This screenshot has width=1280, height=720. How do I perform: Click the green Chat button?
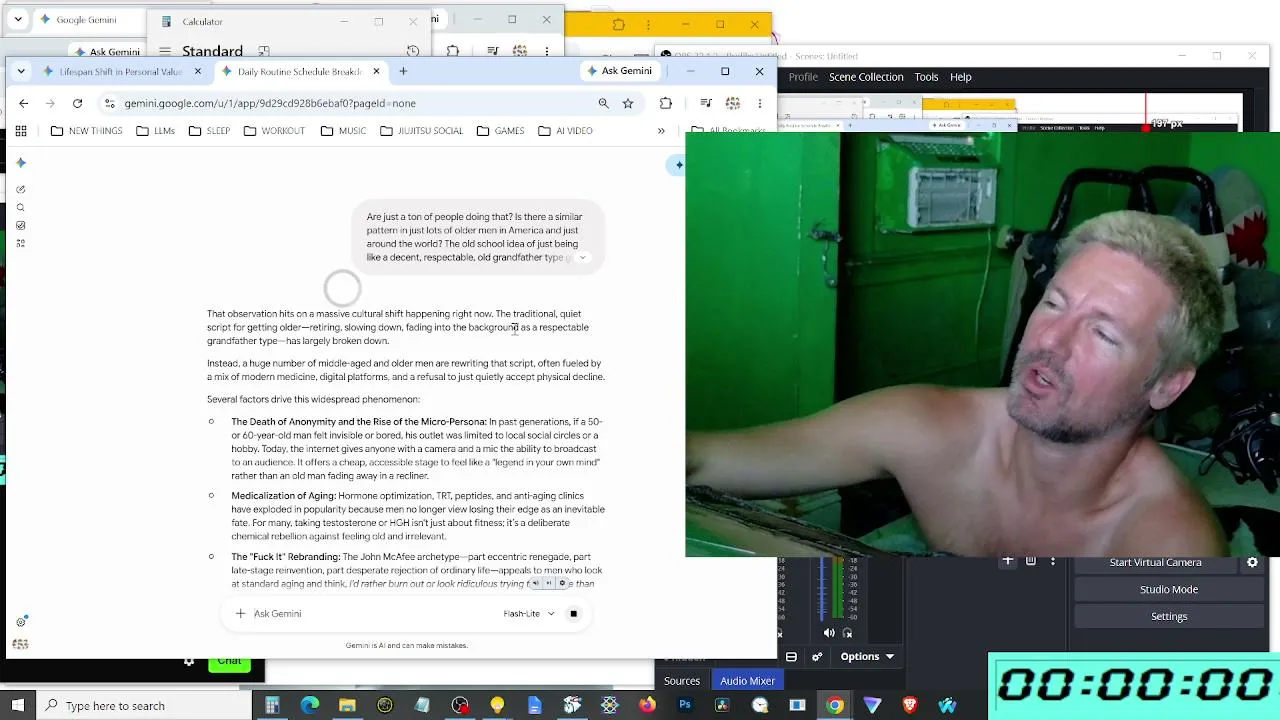229,662
